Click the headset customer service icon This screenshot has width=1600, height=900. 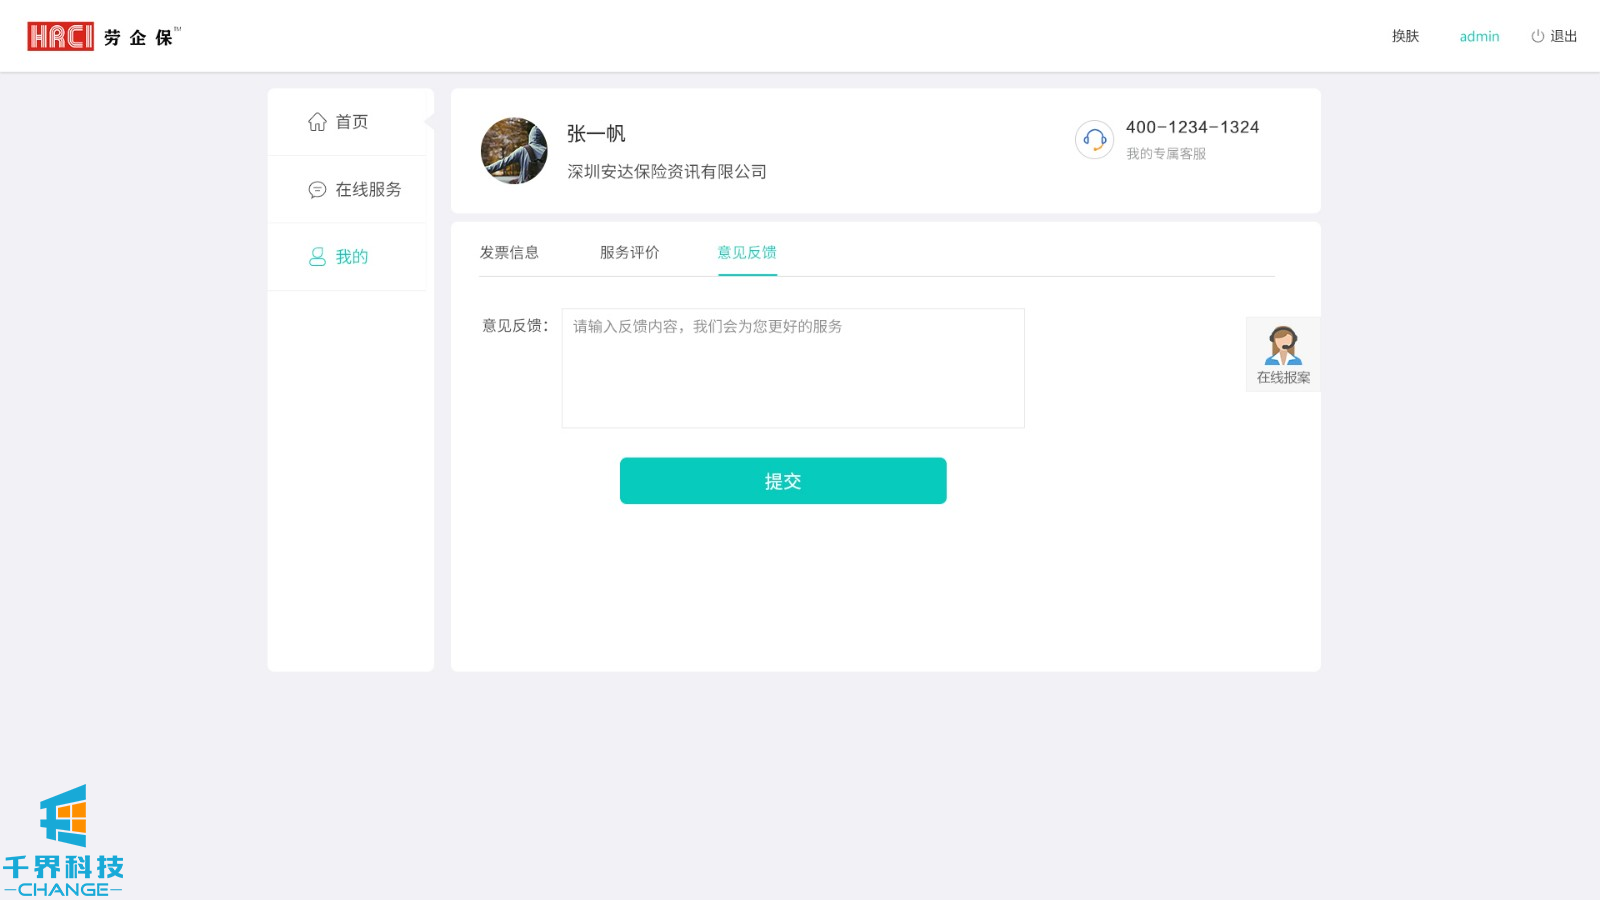click(x=1094, y=140)
